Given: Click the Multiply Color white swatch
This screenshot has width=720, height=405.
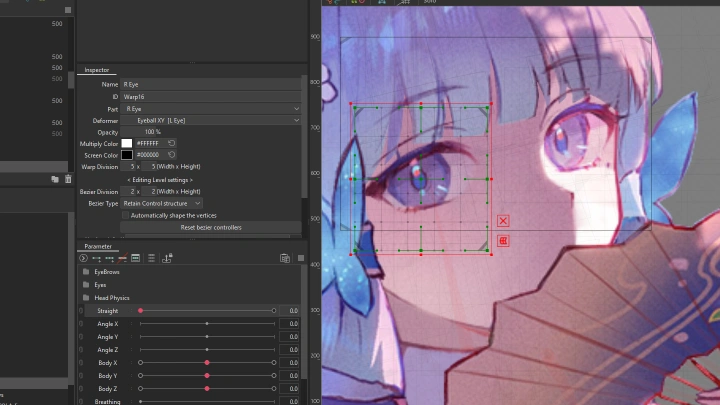Looking at the screenshot, I should pyautogui.click(x=127, y=143).
